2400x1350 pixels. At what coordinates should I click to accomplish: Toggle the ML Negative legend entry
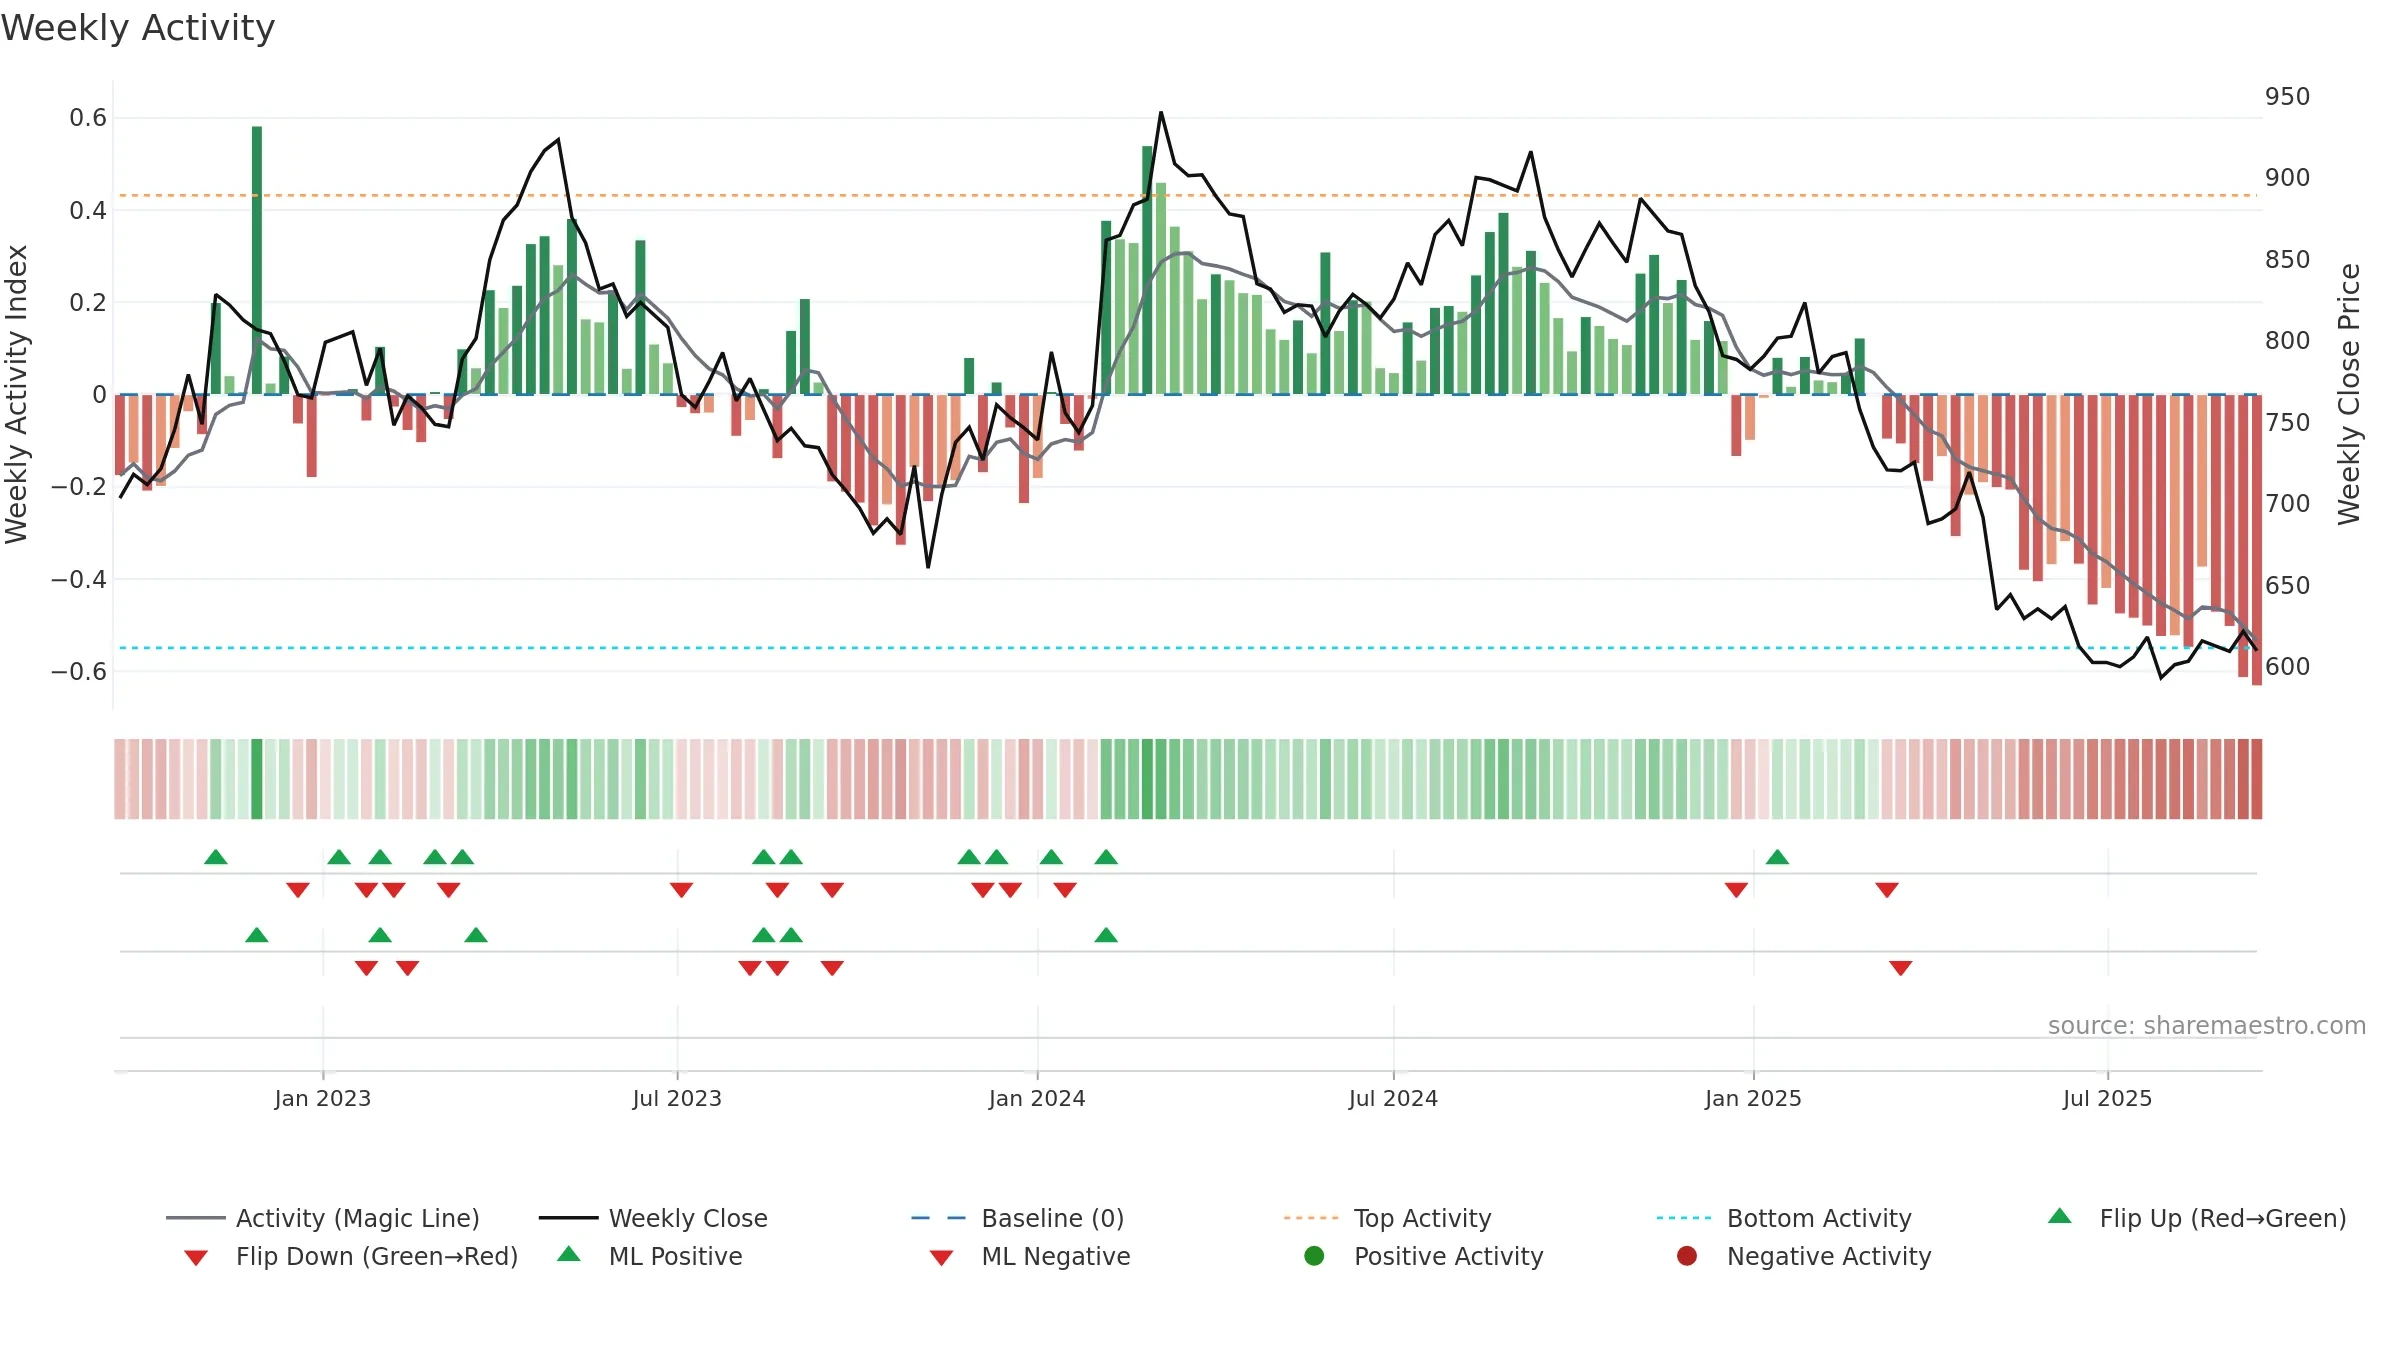1030,1256
